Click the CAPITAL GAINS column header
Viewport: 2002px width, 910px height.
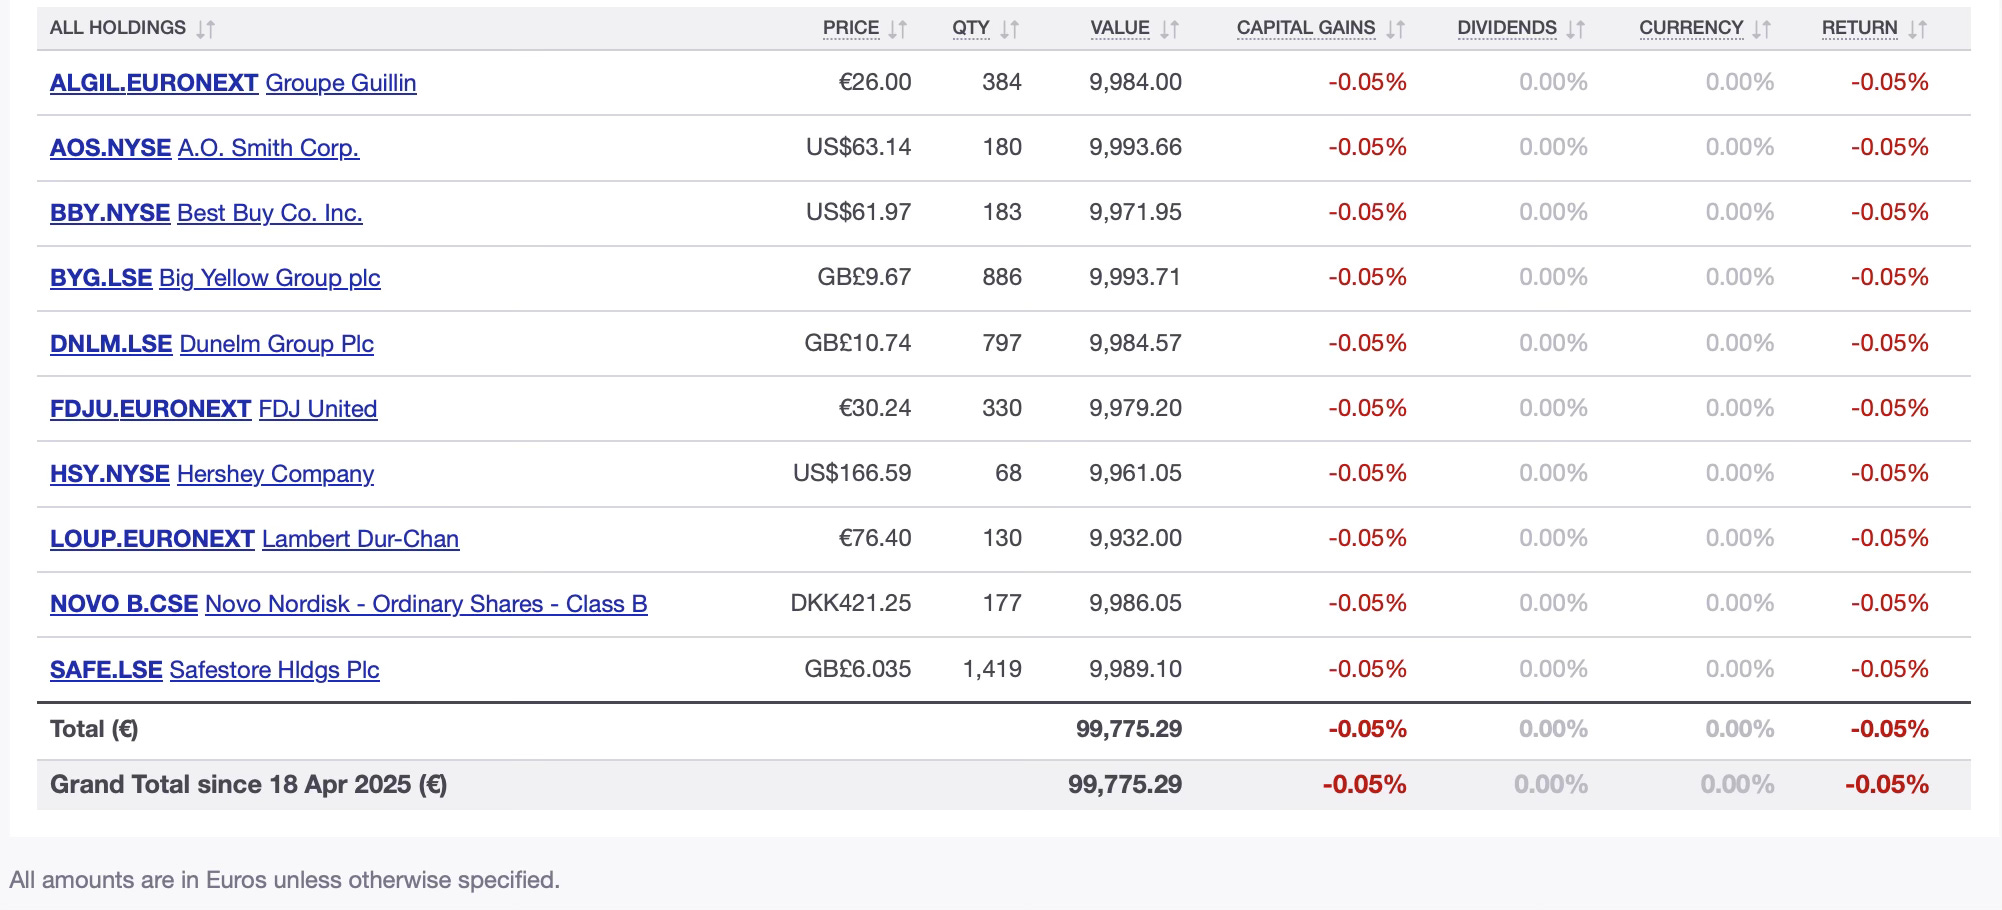(x=1306, y=28)
